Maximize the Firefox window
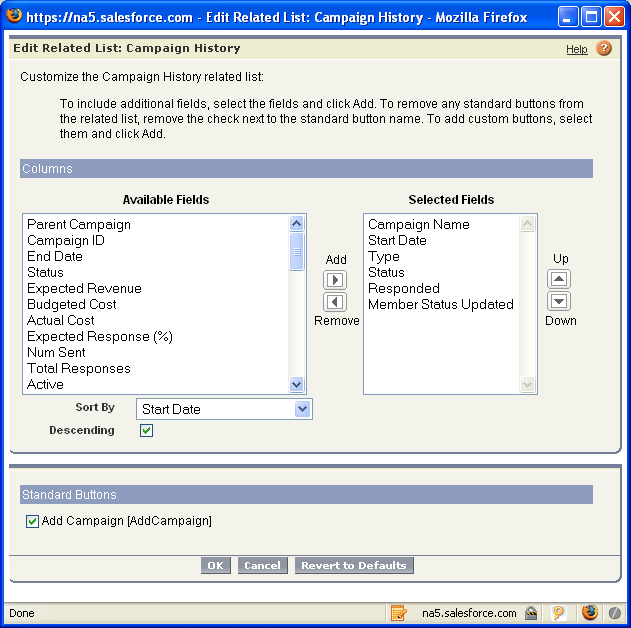Viewport: 631px width, 628px height. tap(591, 17)
